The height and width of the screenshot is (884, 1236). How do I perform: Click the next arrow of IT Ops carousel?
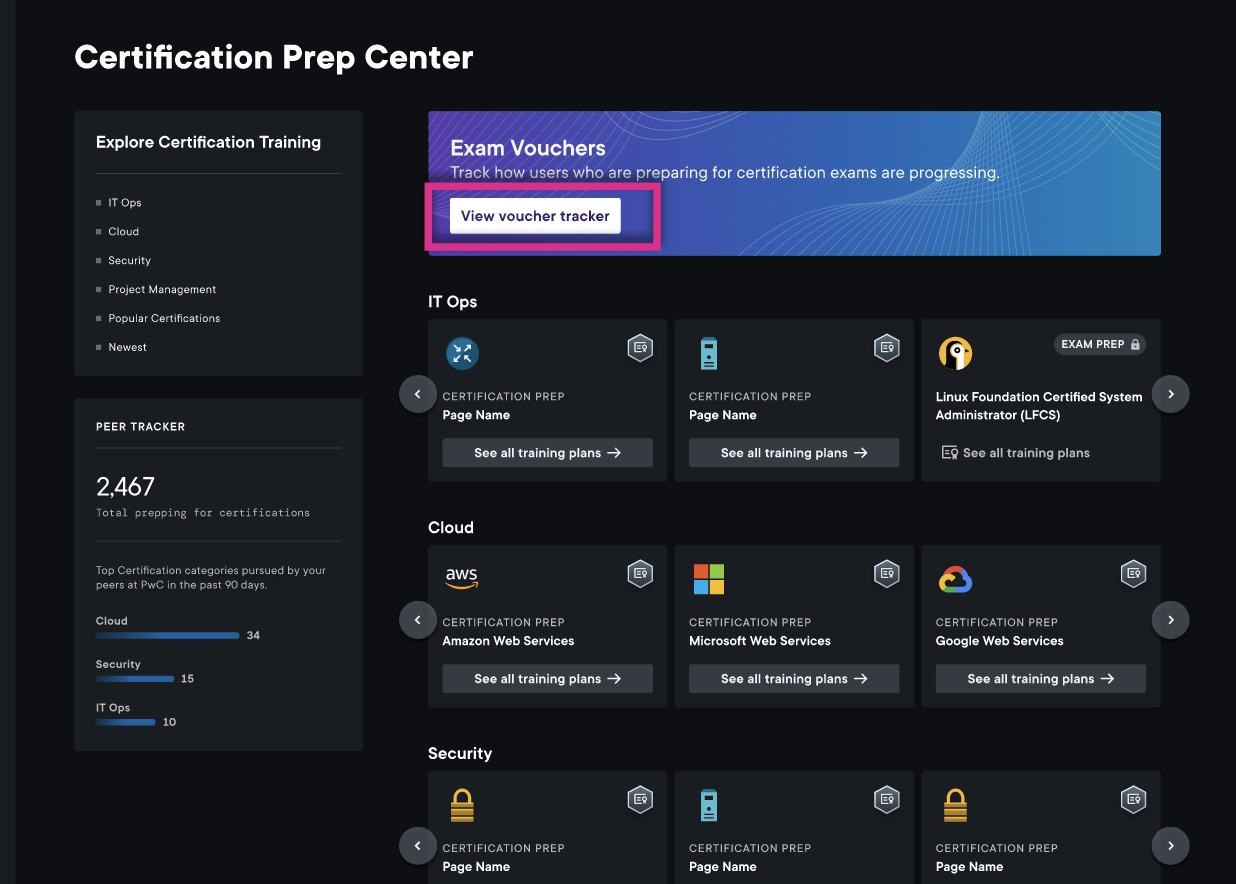click(1171, 394)
